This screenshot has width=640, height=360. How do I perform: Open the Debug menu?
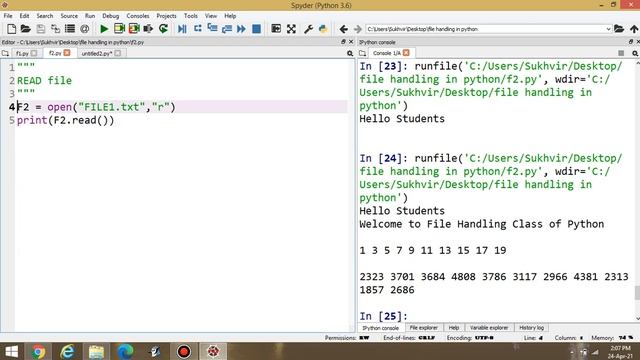111,16
